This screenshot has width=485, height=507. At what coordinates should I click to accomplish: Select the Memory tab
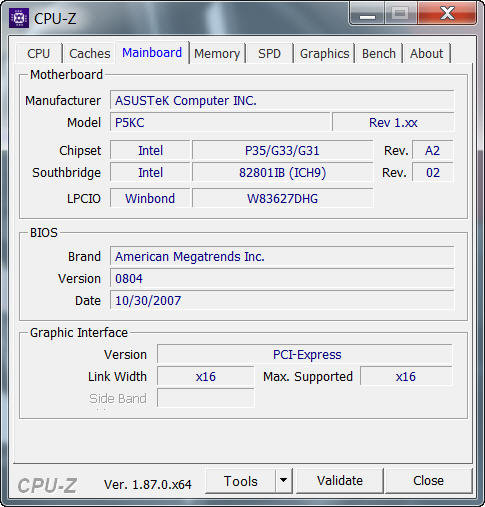click(217, 53)
